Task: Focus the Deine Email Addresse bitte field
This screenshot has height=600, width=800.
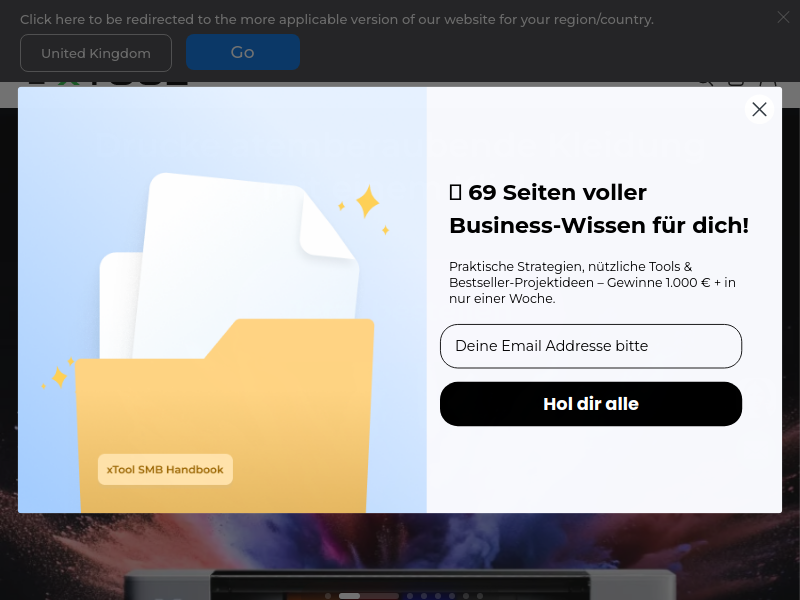Action: [591, 346]
